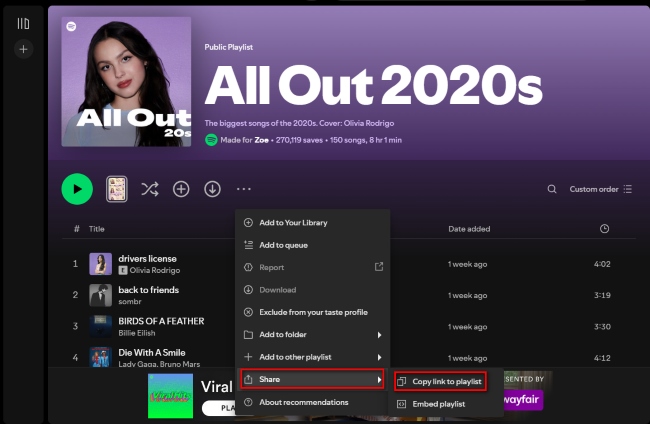Click the duration clock column header
This screenshot has height=424, width=650.
tap(604, 229)
